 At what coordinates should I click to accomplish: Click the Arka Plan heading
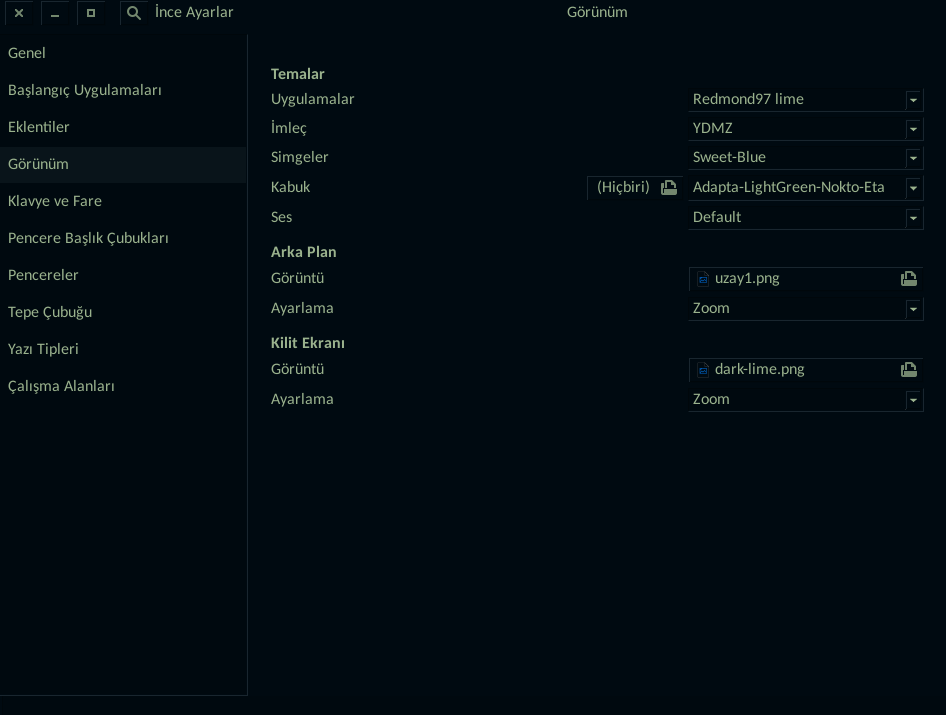pos(303,252)
